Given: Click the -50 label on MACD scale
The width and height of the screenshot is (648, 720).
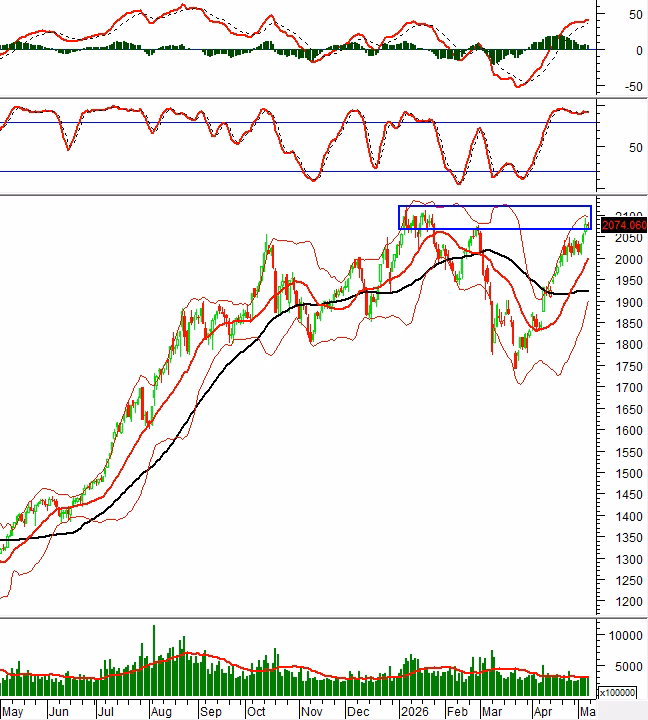Looking at the screenshot, I should coord(633,86).
